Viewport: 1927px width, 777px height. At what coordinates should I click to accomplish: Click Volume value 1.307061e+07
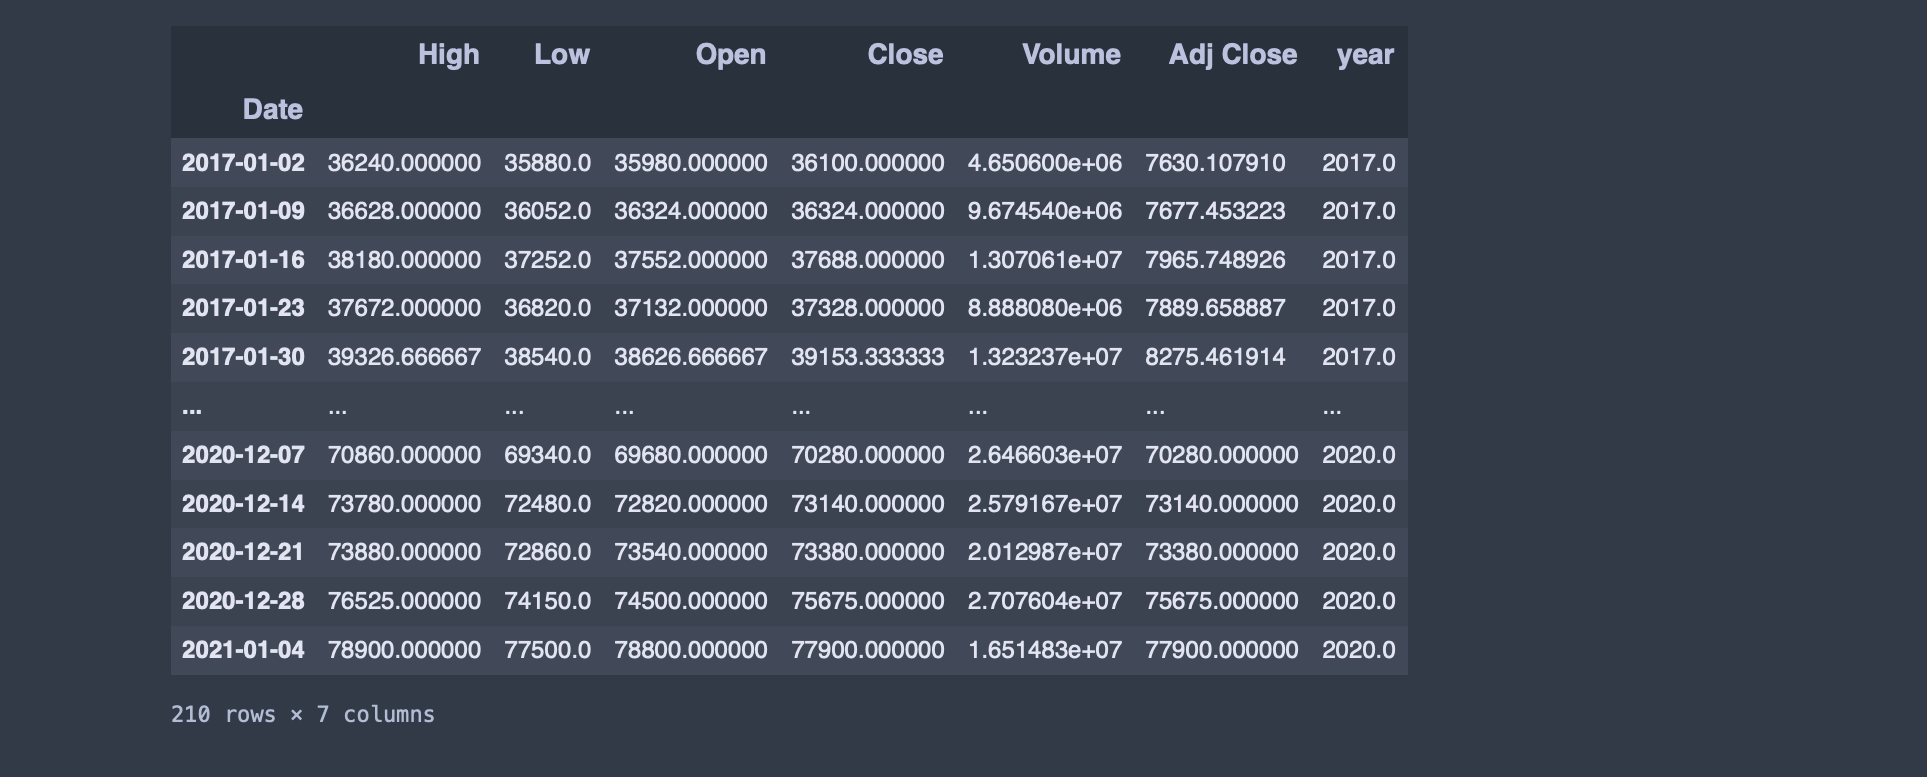click(1045, 260)
